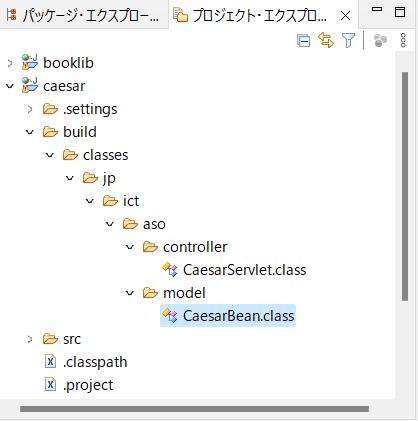
Task: Click the horizontal scrollbar thumb
Action: point(194,409)
